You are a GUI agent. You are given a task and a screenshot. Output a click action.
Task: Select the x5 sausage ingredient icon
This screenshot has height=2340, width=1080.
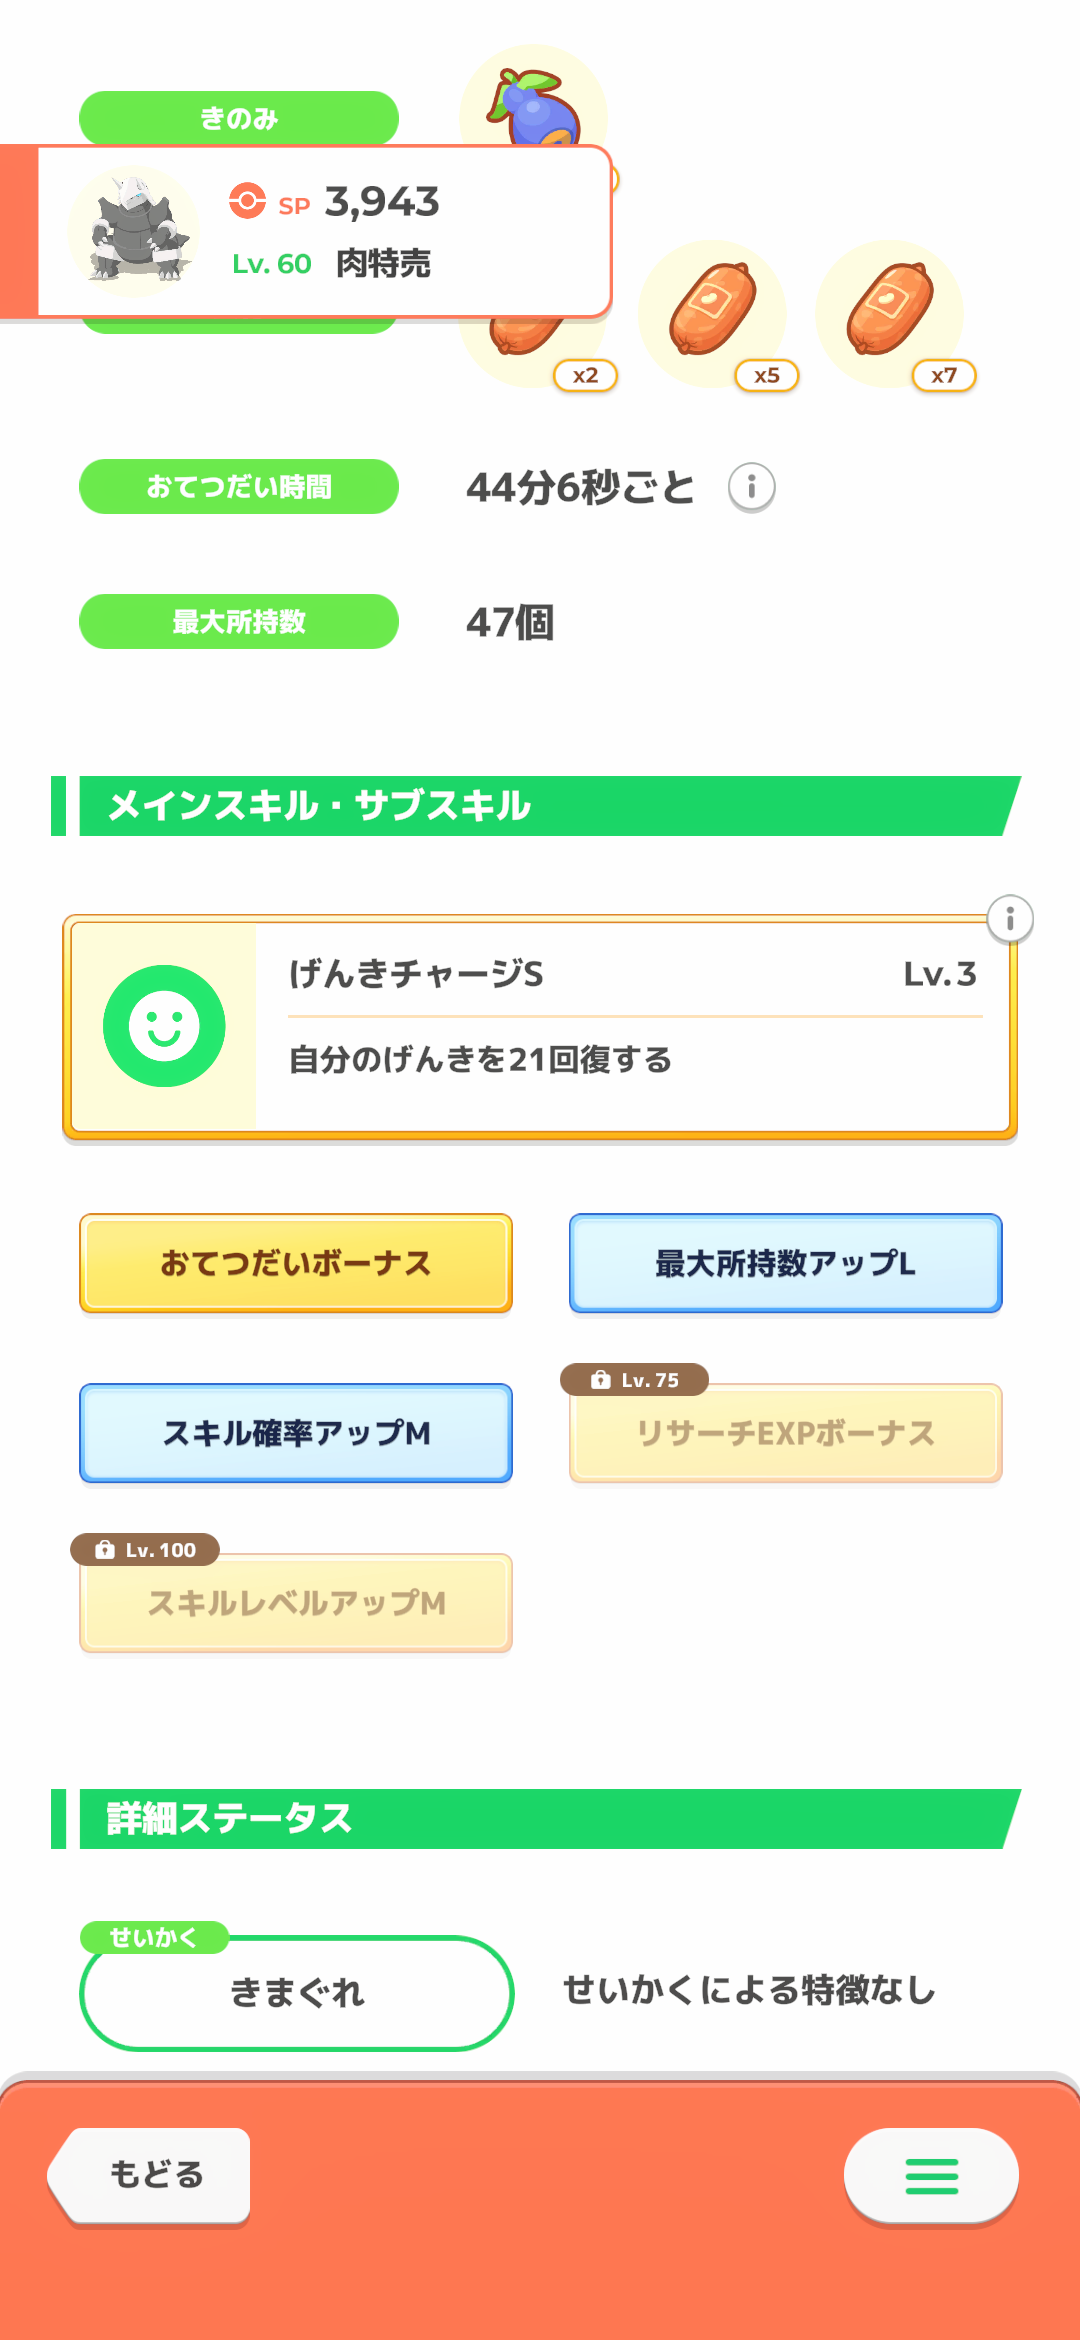click(712, 312)
